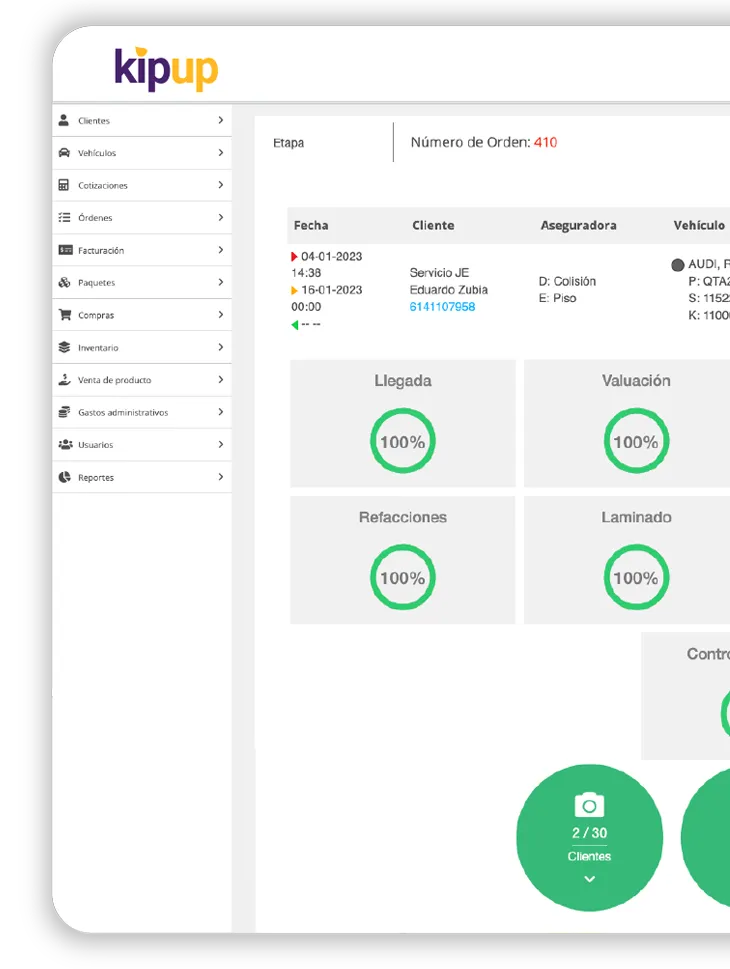Open the Llegada stage card
Image resolution: width=730 pixels, height=969 pixels.
tap(403, 423)
